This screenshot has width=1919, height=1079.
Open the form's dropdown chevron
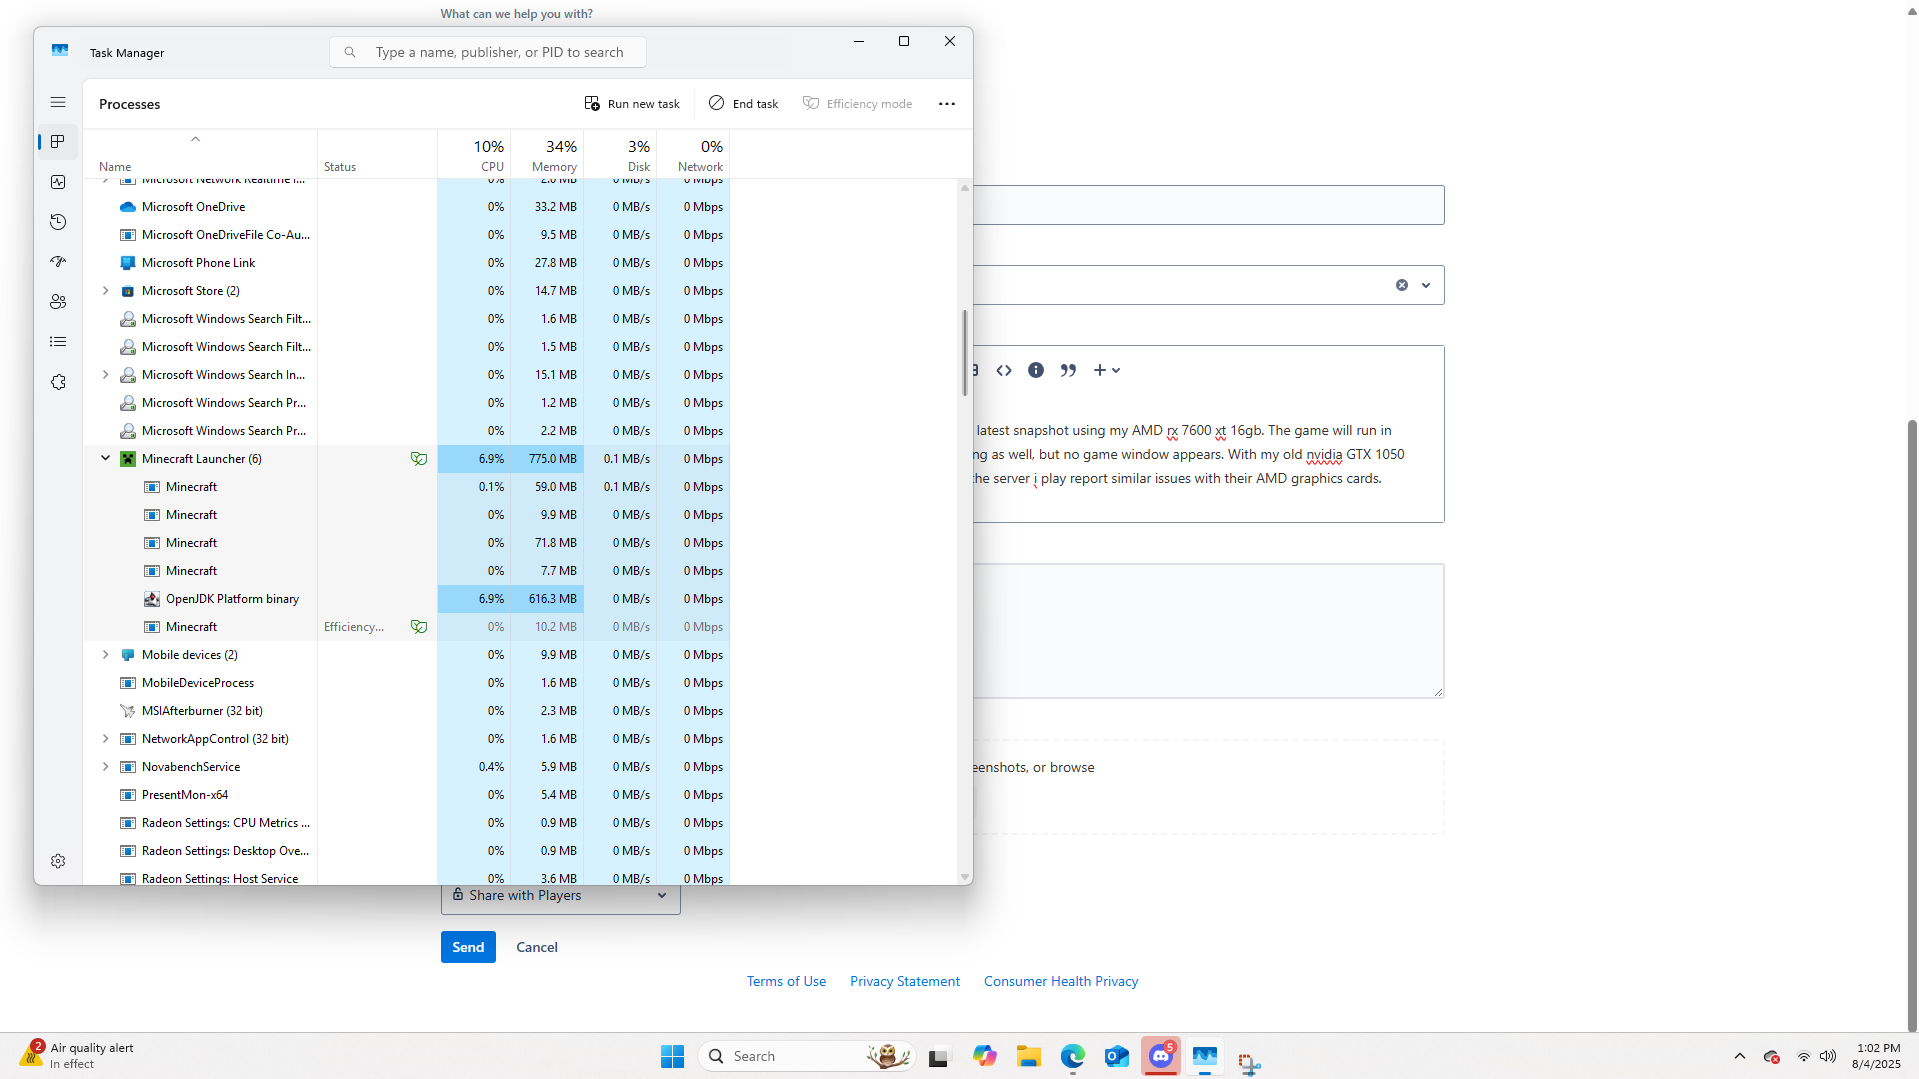(1426, 285)
